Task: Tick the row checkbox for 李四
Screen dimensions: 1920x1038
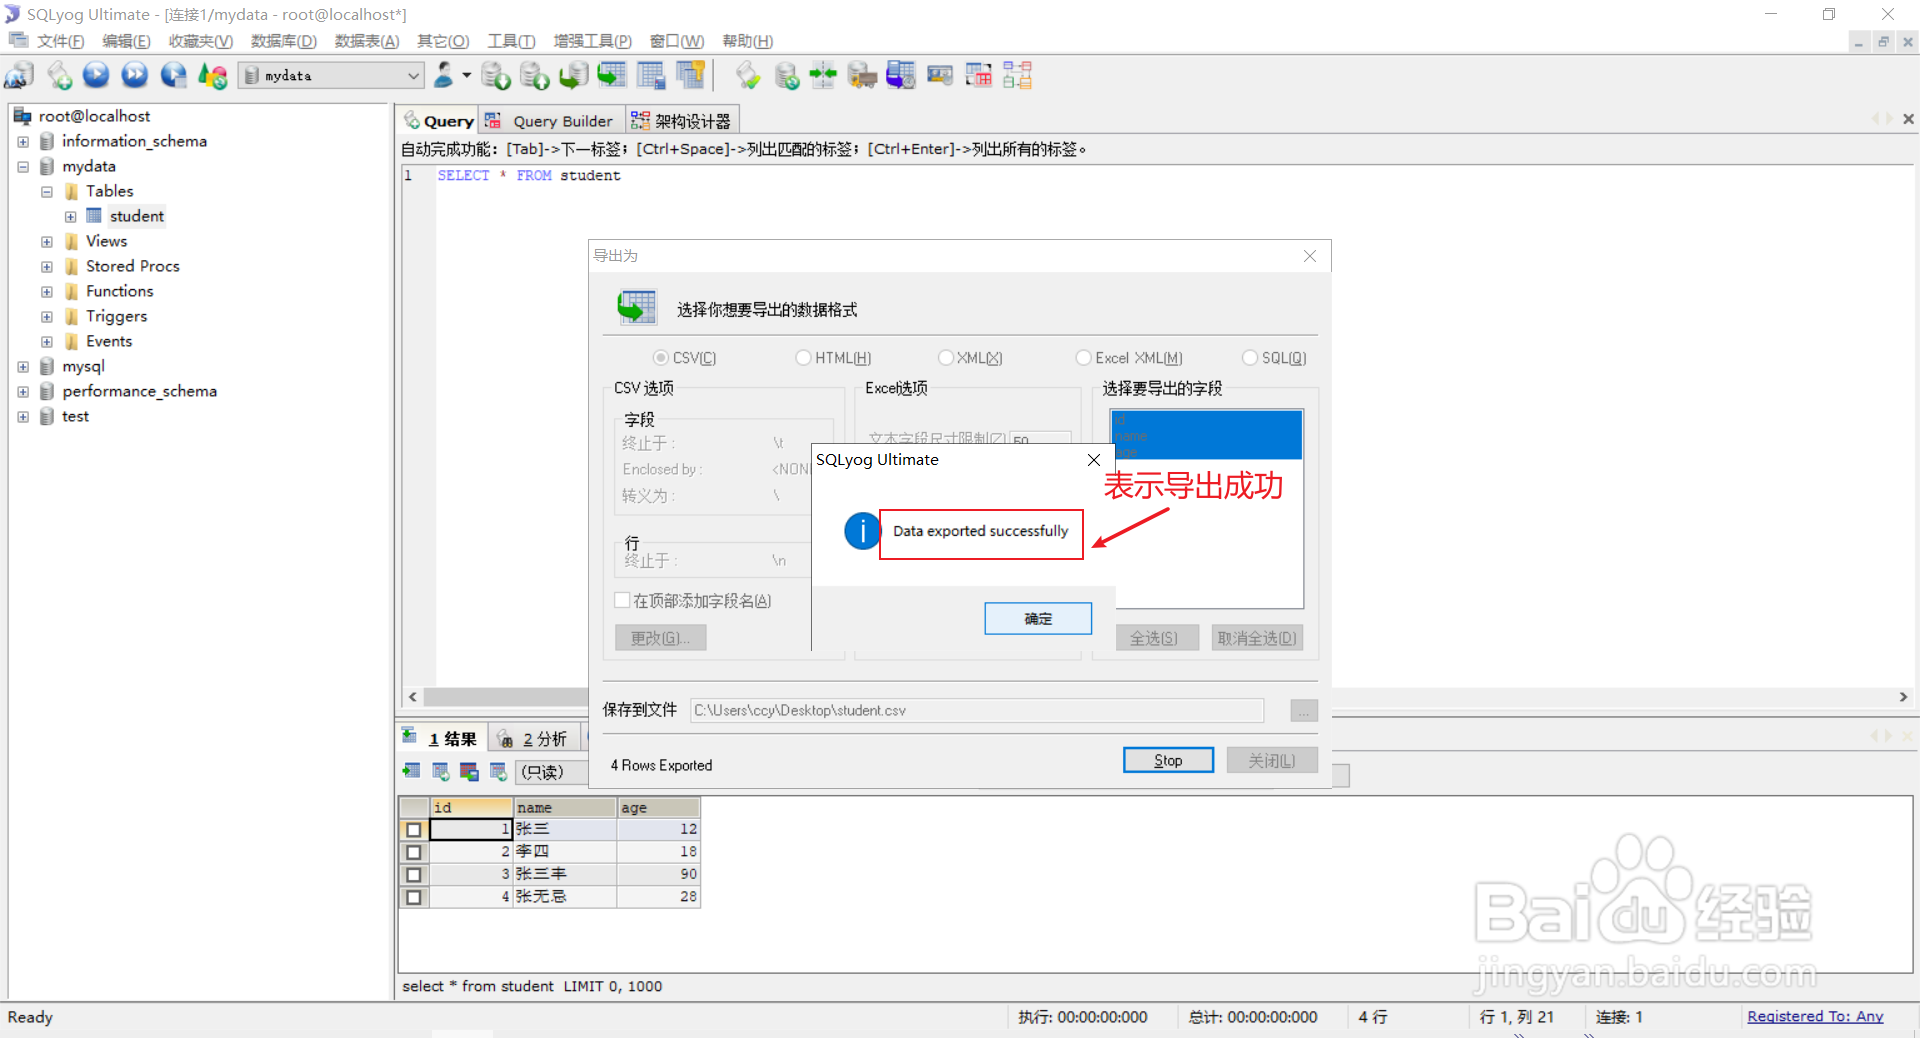Action: [x=413, y=852]
